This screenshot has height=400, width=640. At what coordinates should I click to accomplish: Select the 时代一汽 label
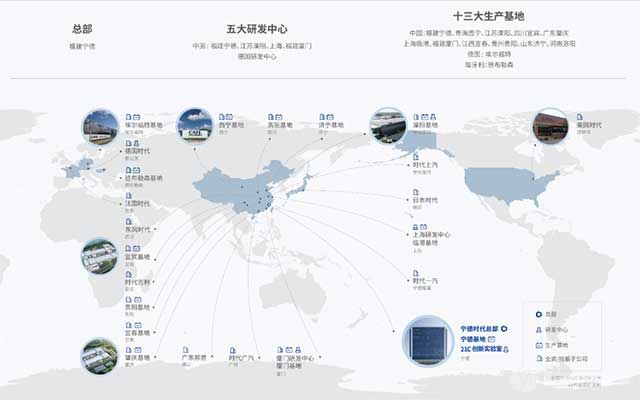coord(425,281)
